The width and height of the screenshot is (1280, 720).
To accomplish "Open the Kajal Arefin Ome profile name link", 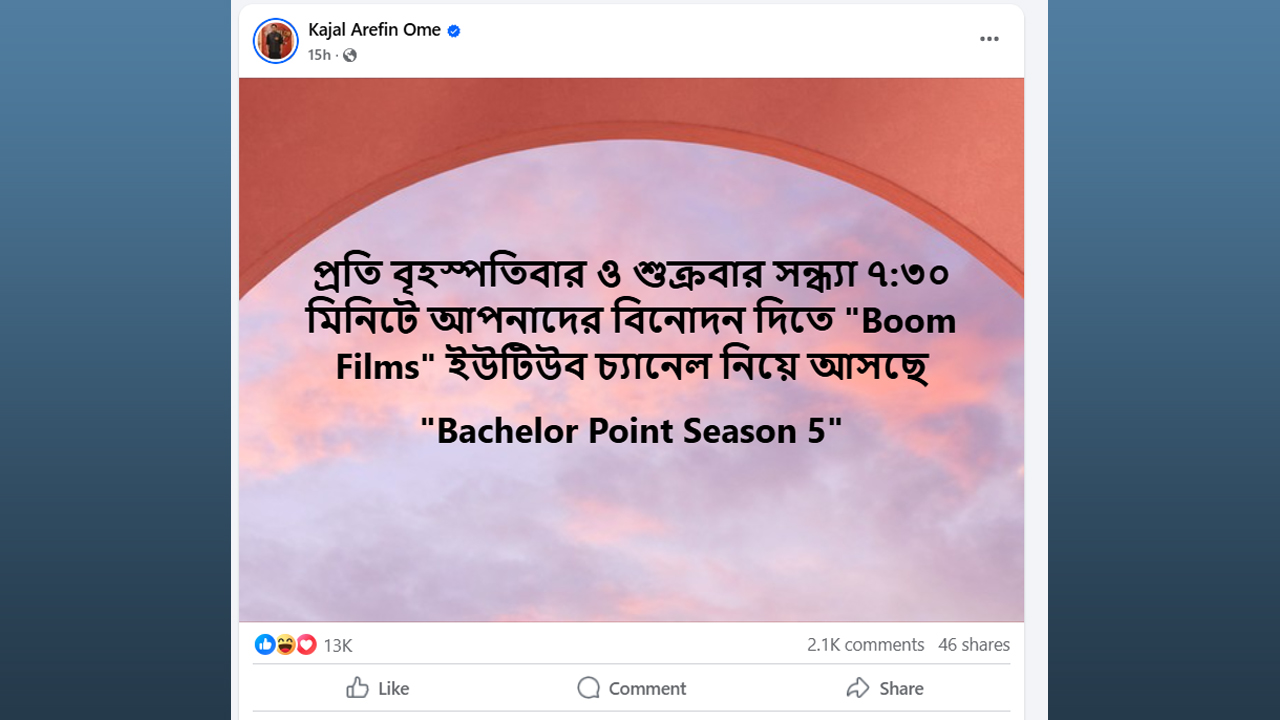I will 374,30.
